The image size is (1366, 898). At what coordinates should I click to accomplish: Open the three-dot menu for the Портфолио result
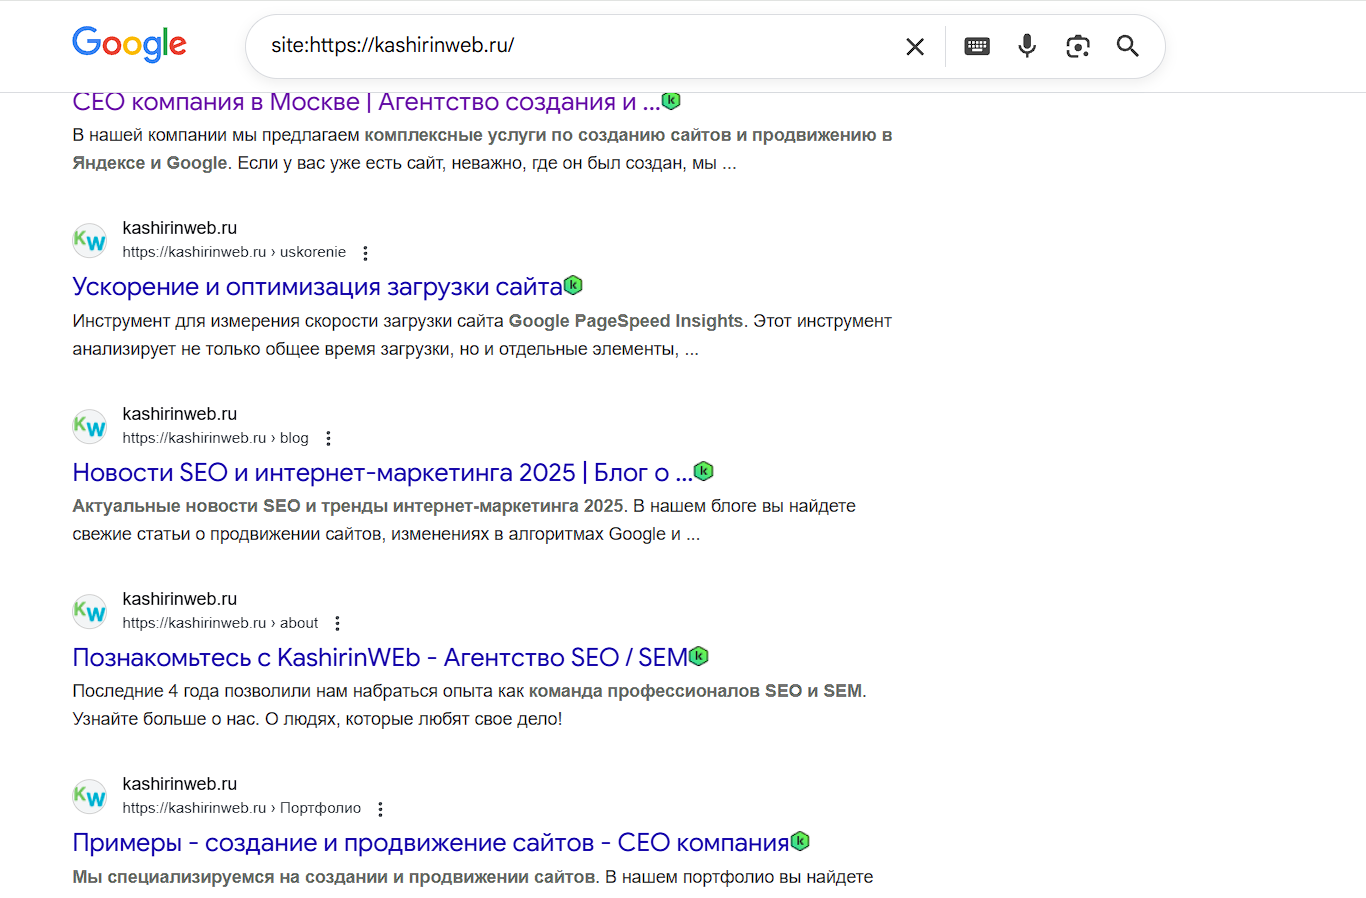[x=379, y=808]
